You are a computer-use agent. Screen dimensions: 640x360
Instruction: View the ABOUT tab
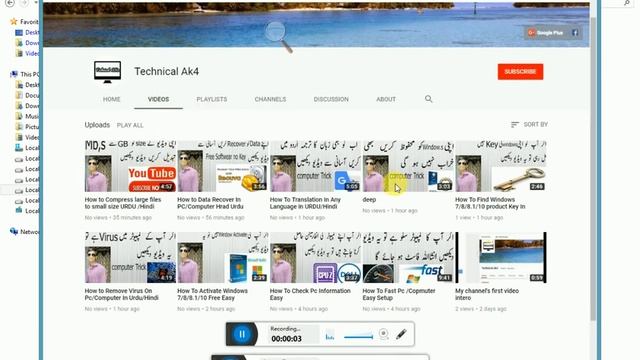386,99
